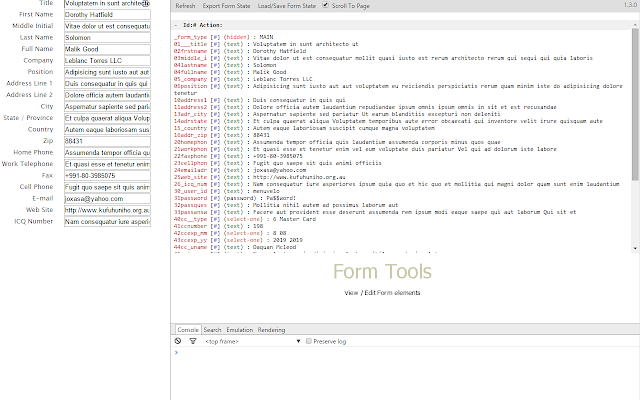The image size is (640, 400).
Task: Click the form list scrollbar thumb
Action: 635,104
